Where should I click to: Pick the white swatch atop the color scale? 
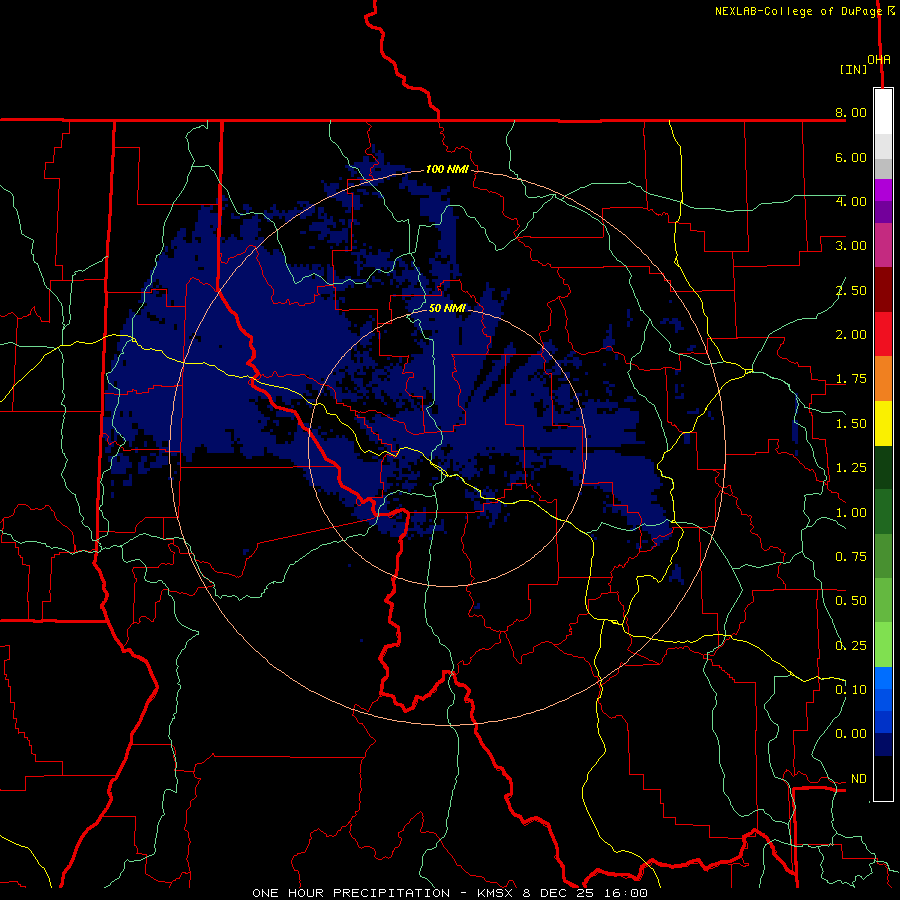[883, 112]
